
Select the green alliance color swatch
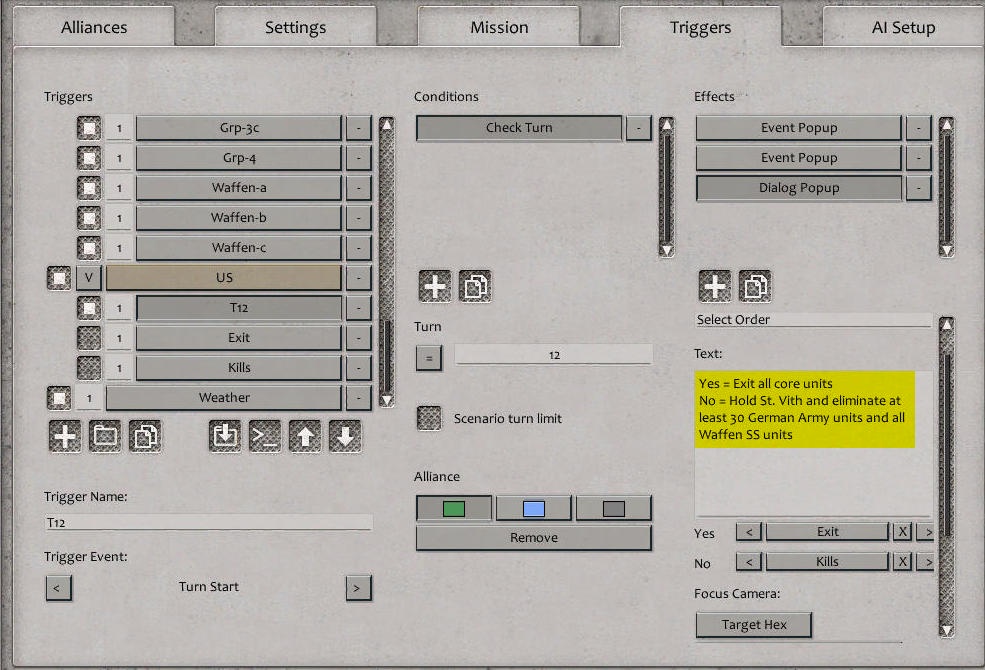click(x=452, y=507)
